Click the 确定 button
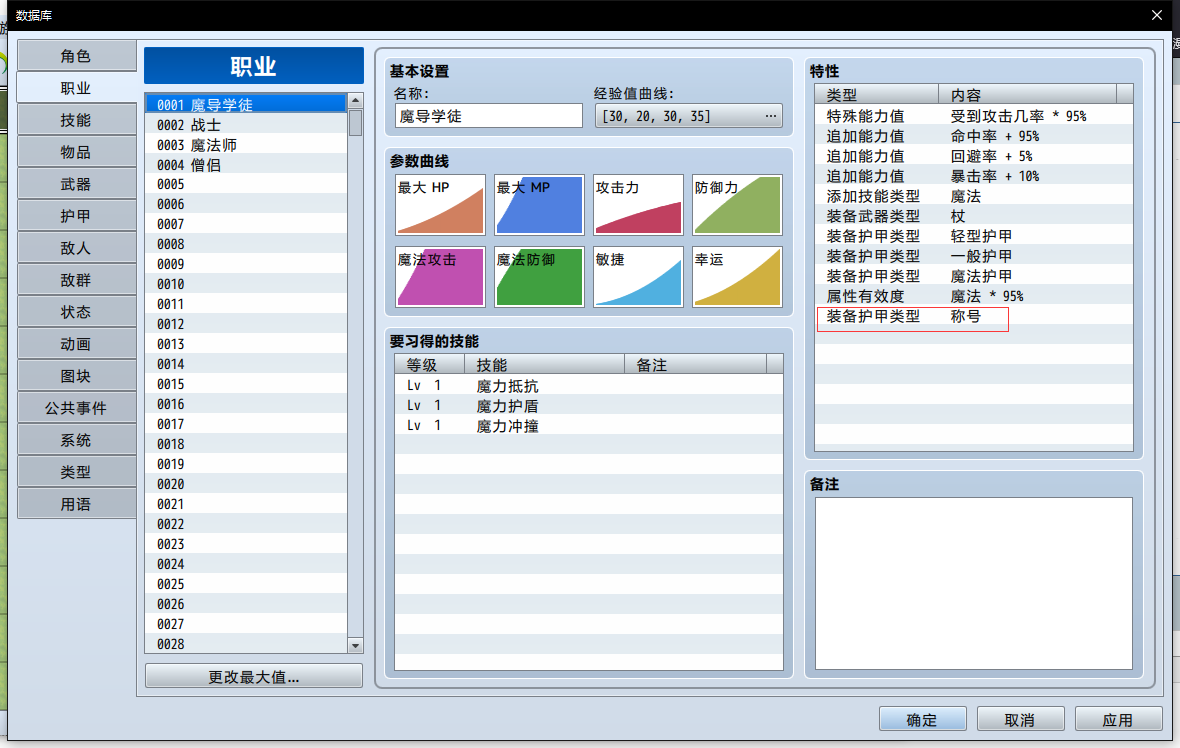This screenshot has height=748, width=1180. 923,719
